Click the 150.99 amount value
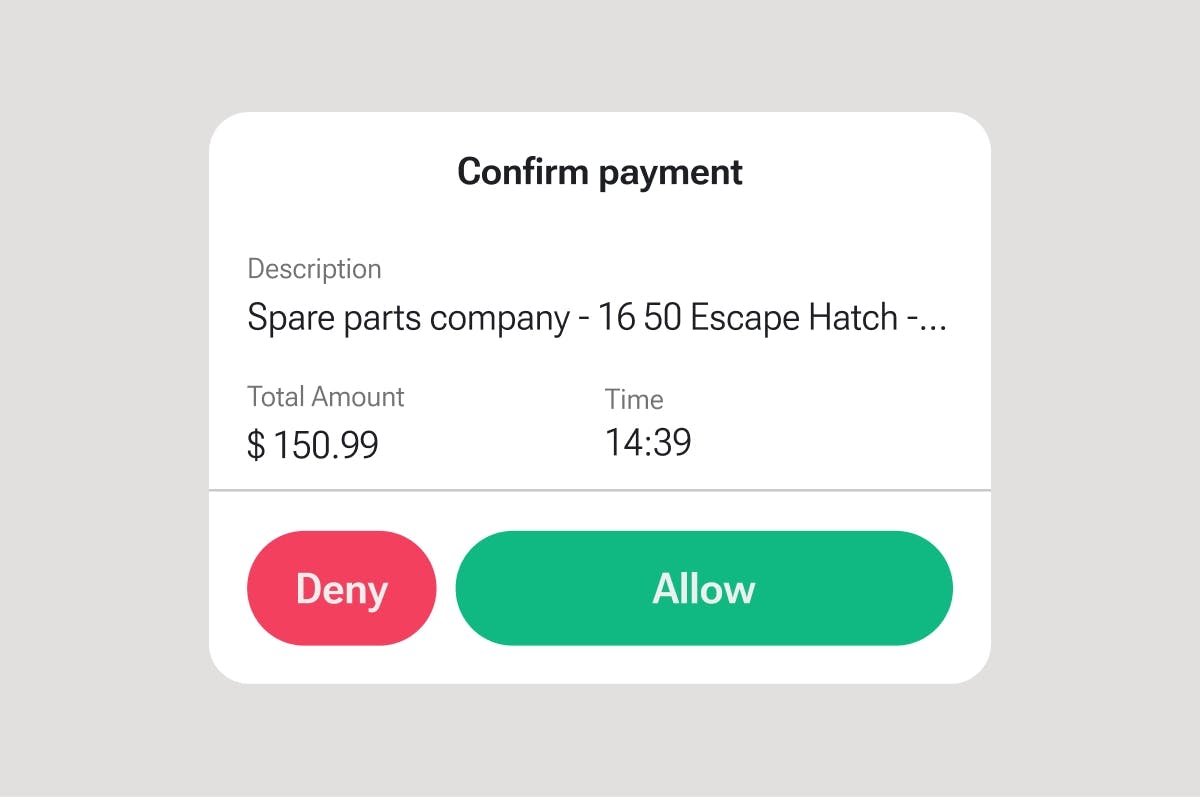 326,446
